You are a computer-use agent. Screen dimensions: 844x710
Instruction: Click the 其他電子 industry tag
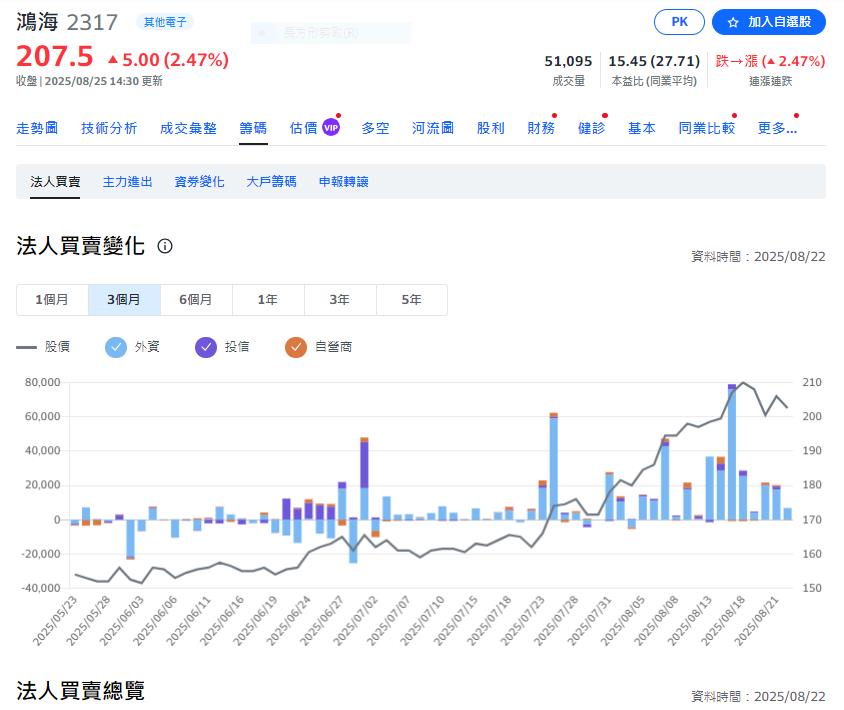click(165, 22)
